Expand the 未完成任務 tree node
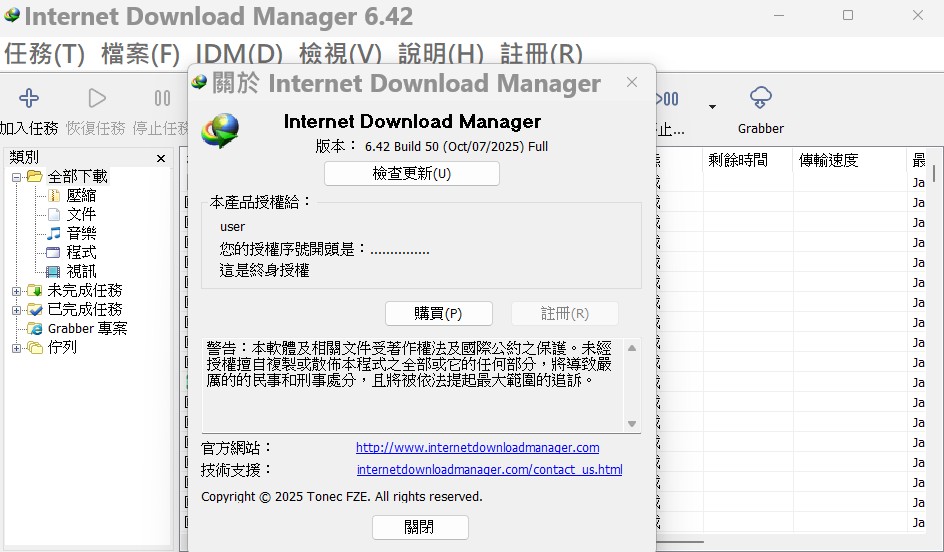This screenshot has width=944, height=552. 17,291
